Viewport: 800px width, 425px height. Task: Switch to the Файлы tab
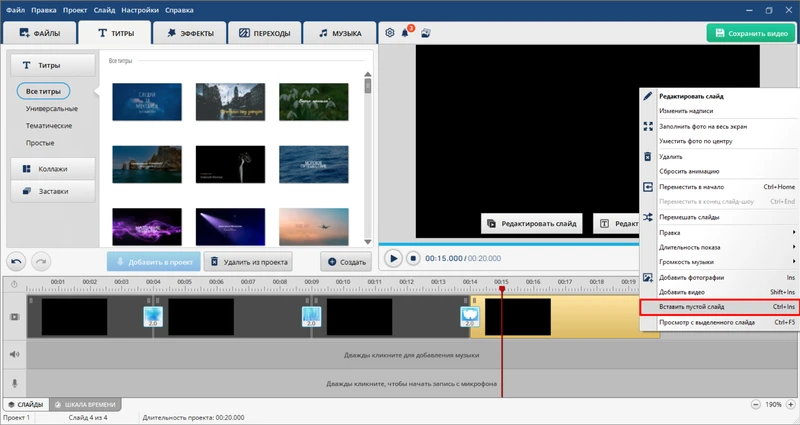tap(40, 33)
